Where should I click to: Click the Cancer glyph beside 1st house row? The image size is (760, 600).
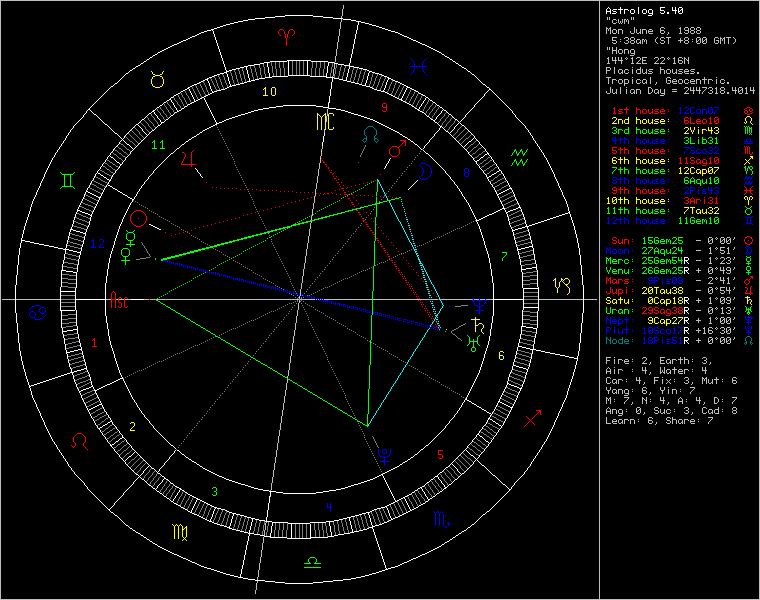click(748, 111)
